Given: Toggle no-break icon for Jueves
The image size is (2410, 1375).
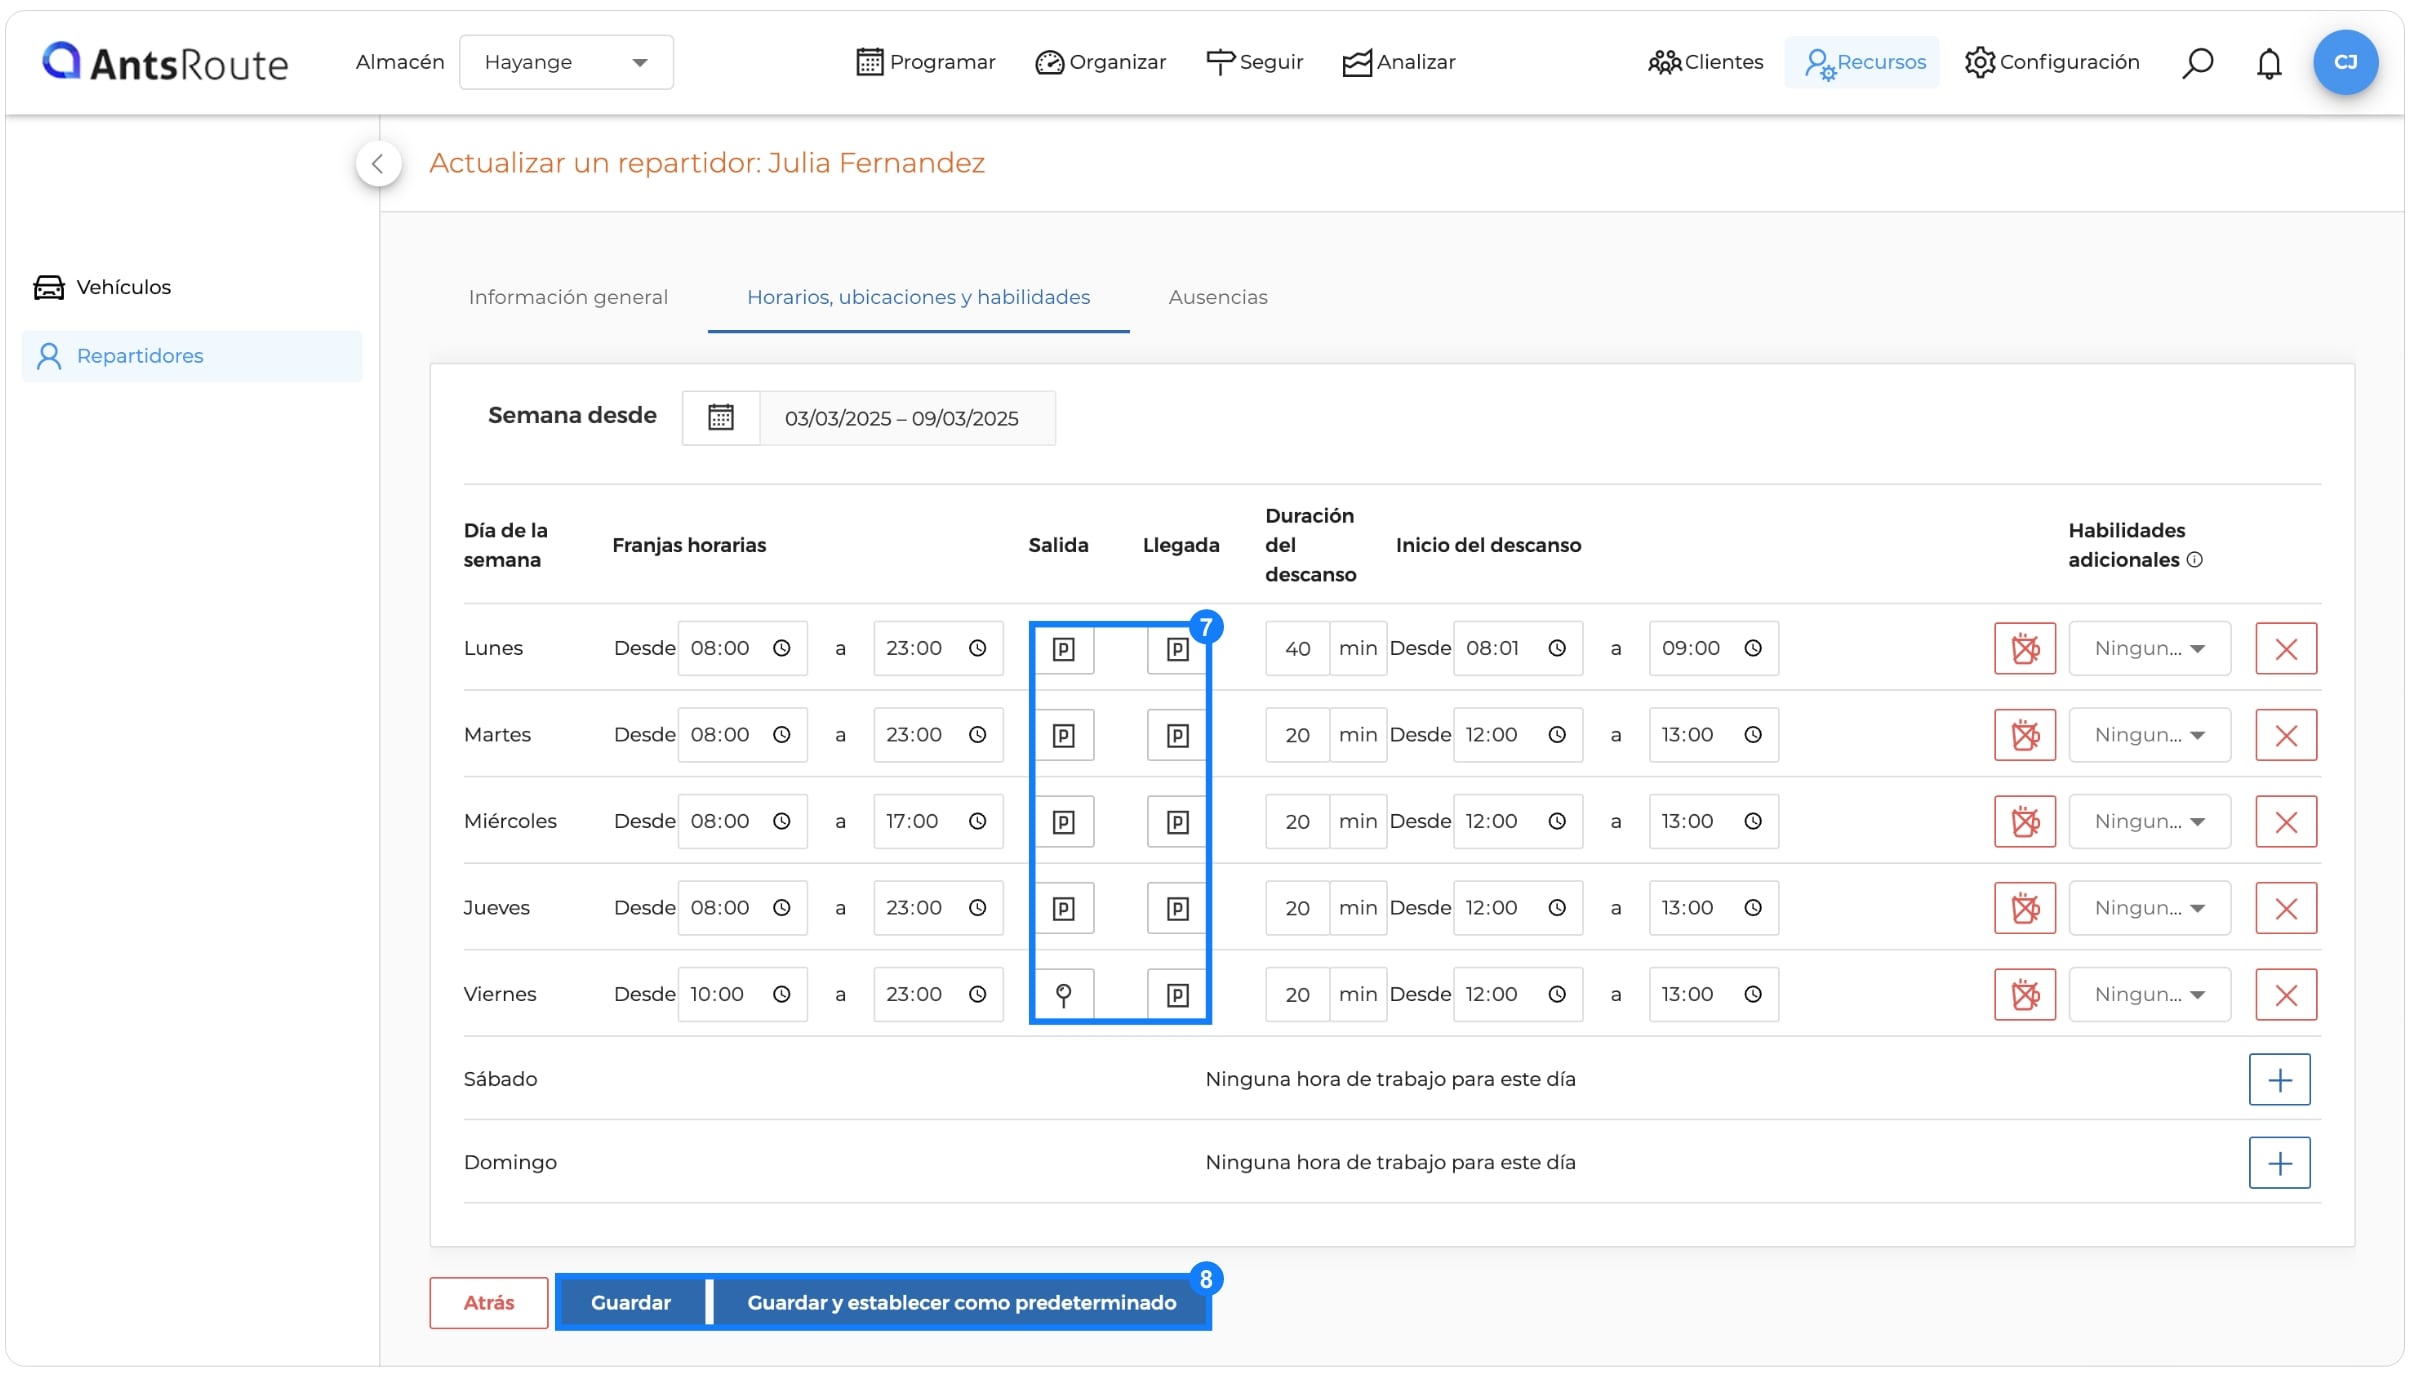Looking at the screenshot, I should (x=2025, y=908).
